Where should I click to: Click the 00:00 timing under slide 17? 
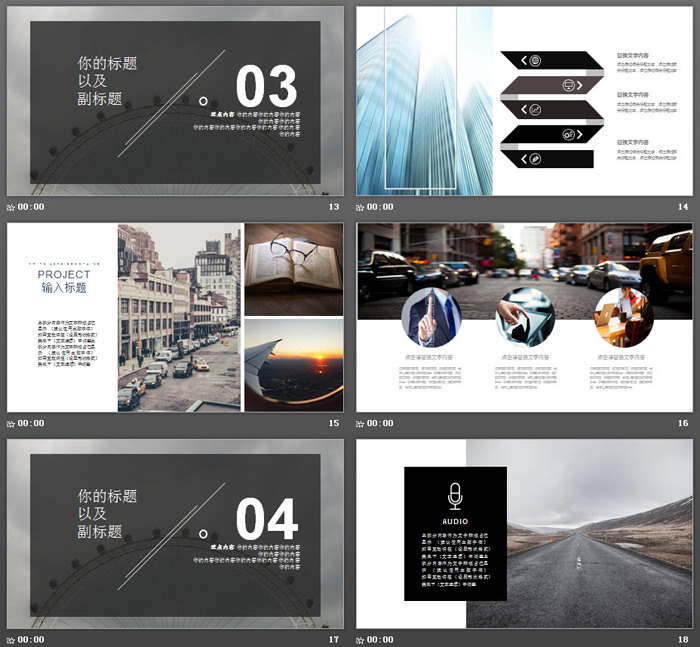click(30, 639)
